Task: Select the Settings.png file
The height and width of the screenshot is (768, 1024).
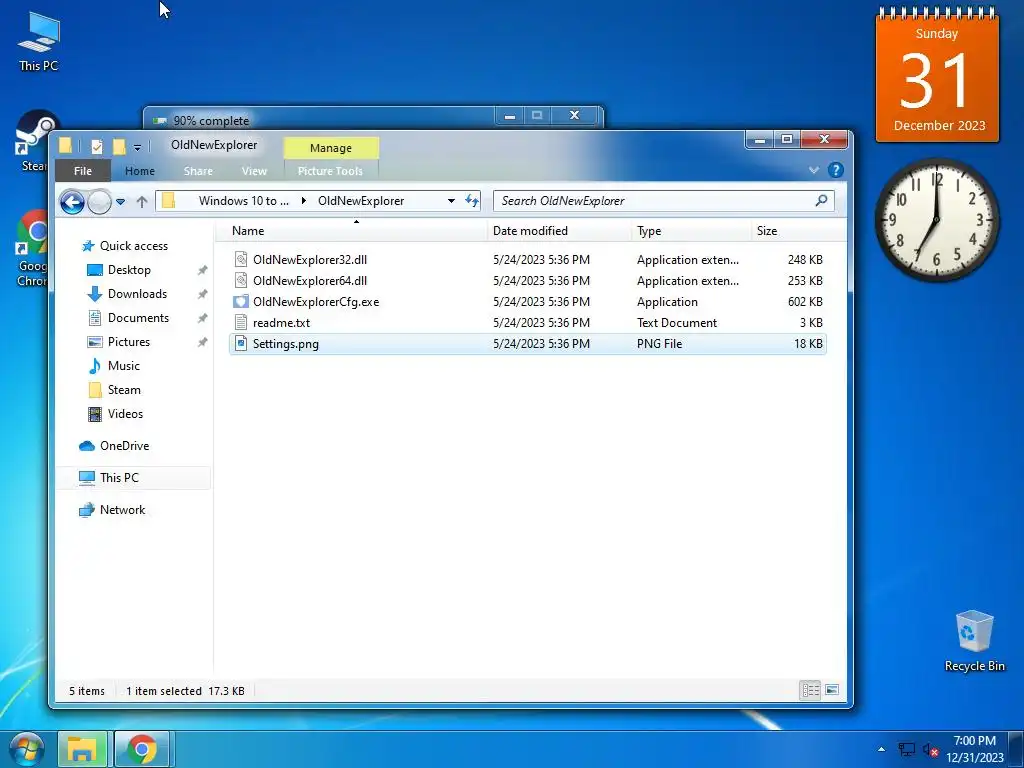Action: tap(528, 344)
